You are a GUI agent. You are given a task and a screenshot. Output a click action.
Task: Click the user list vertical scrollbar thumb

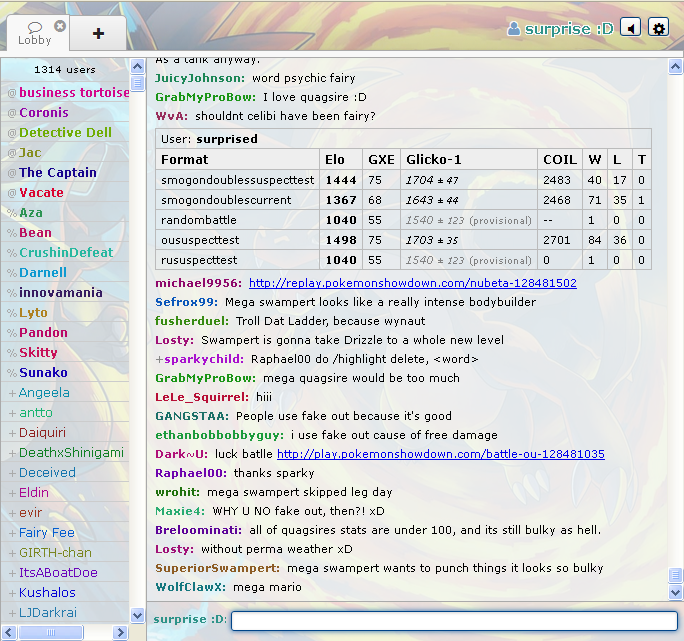137,82
